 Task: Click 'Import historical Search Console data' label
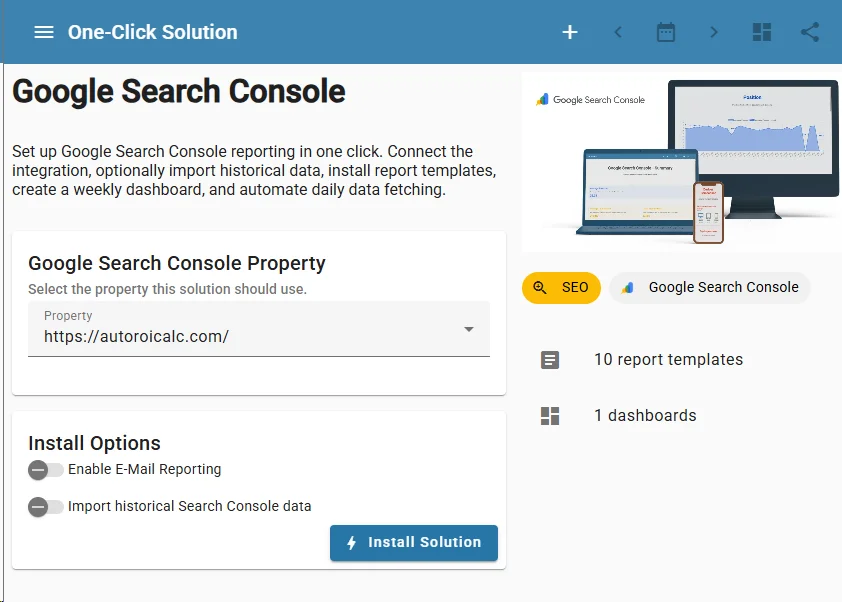tap(190, 506)
